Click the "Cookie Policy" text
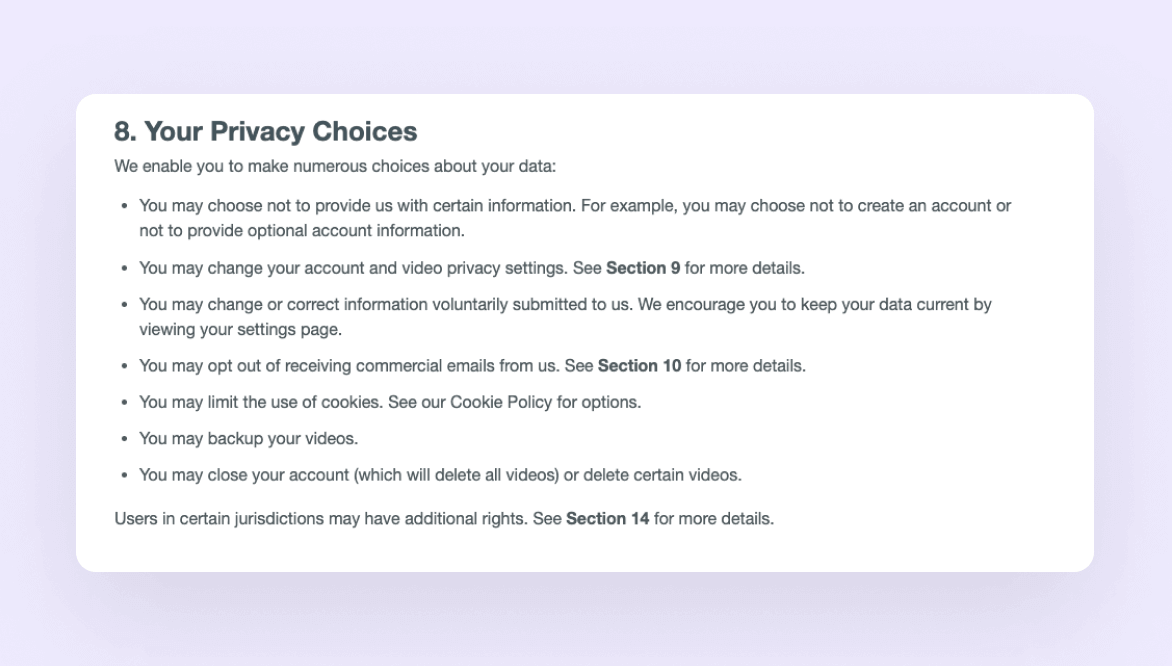The image size is (1172, 666). pos(497,402)
